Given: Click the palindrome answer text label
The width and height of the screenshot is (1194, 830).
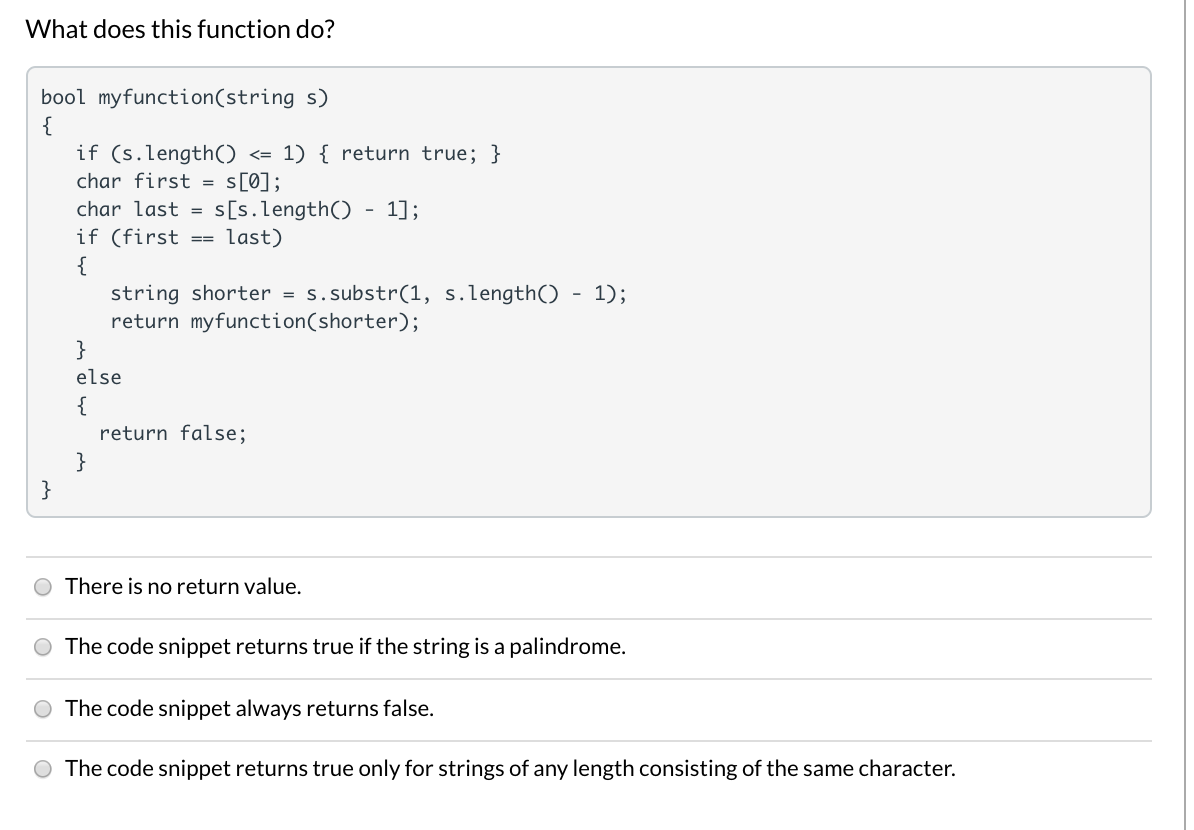Looking at the screenshot, I should click(x=345, y=646).
